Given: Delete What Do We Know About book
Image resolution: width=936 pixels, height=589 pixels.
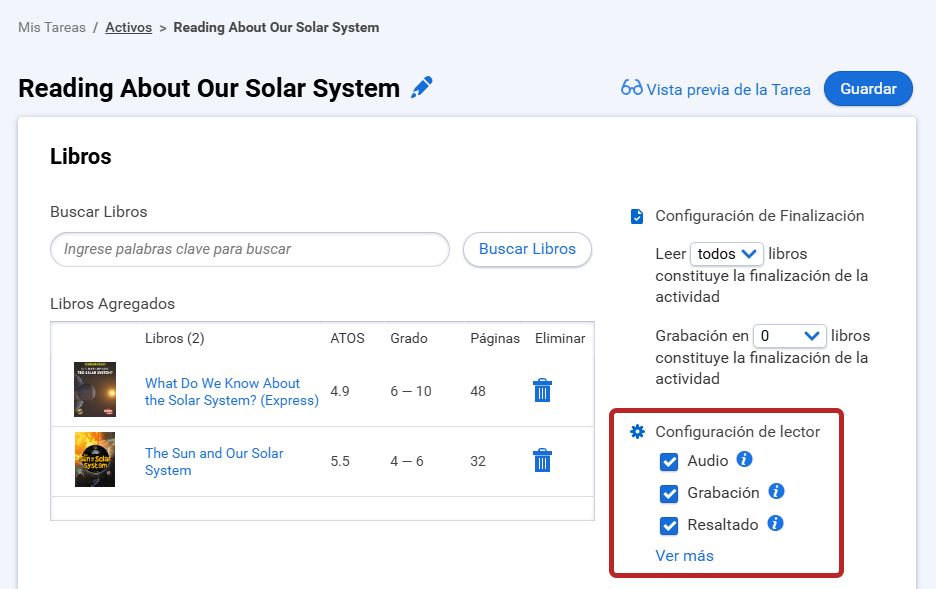Looking at the screenshot, I should coord(542,391).
